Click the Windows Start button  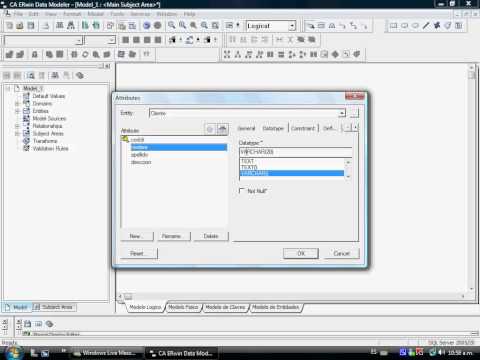[13, 353]
